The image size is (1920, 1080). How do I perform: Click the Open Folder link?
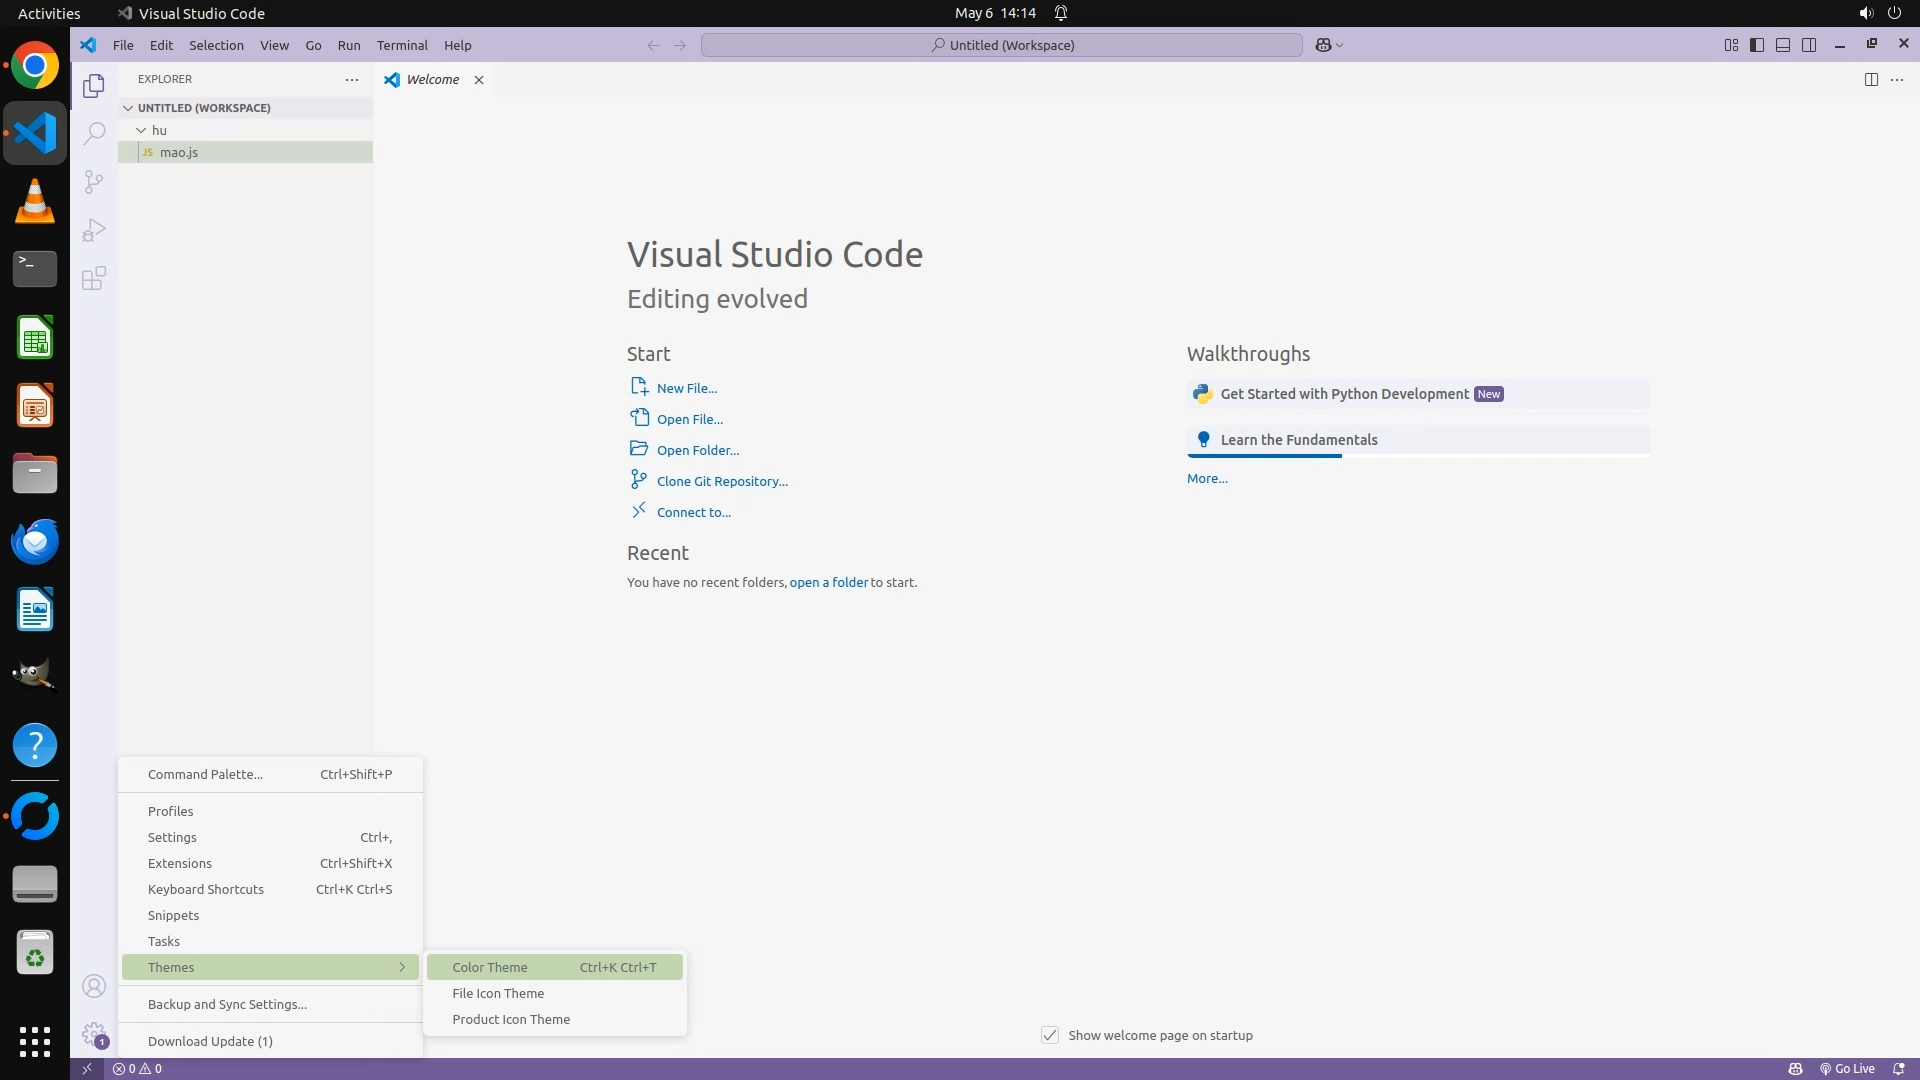[x=698, y=450]
